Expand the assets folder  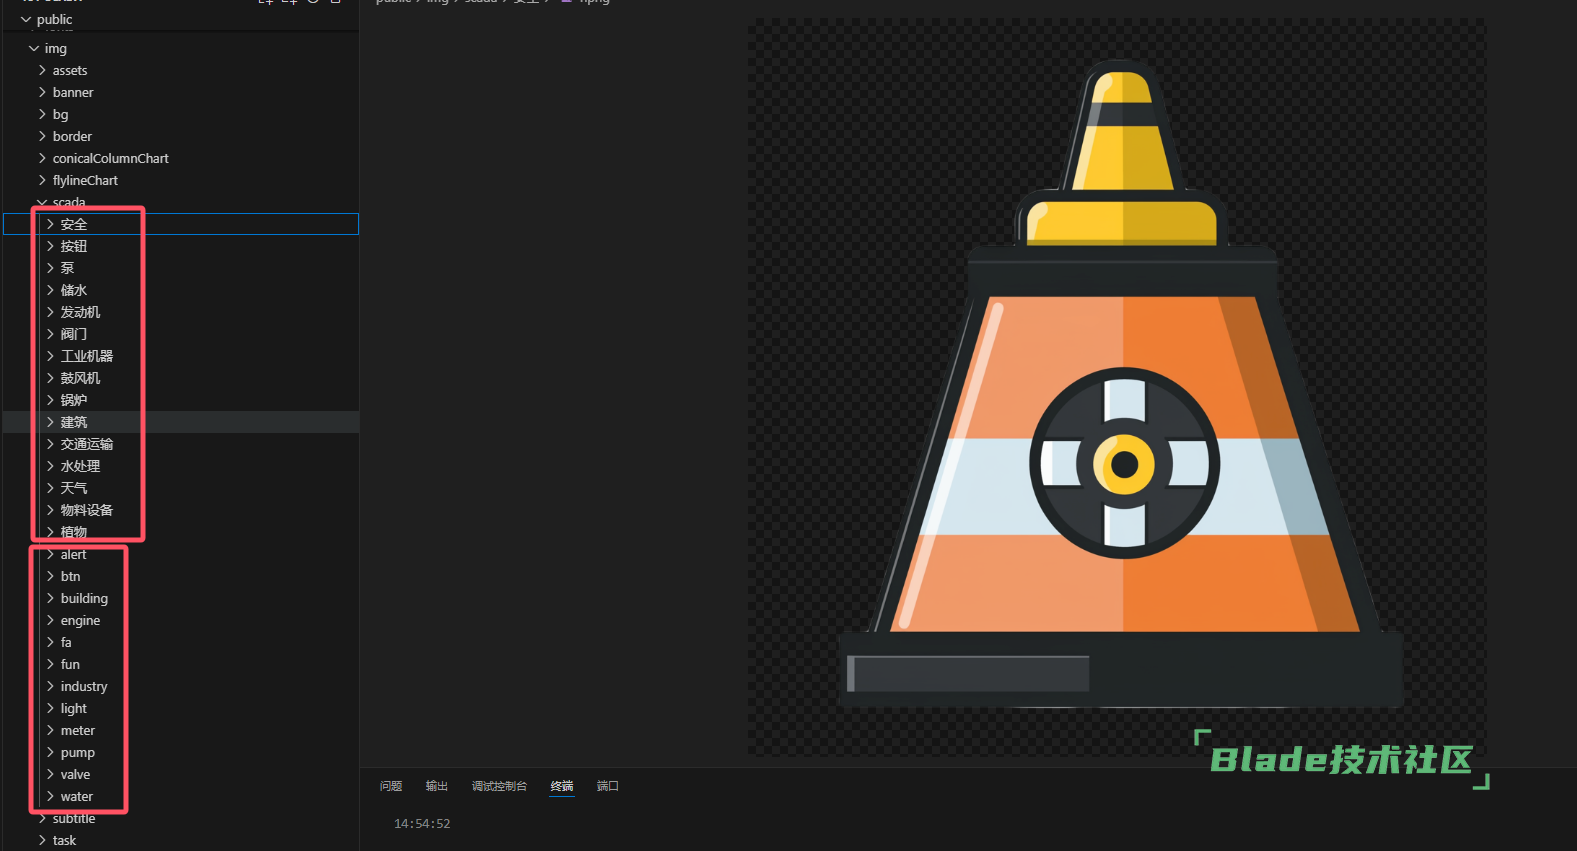[69, 70]
